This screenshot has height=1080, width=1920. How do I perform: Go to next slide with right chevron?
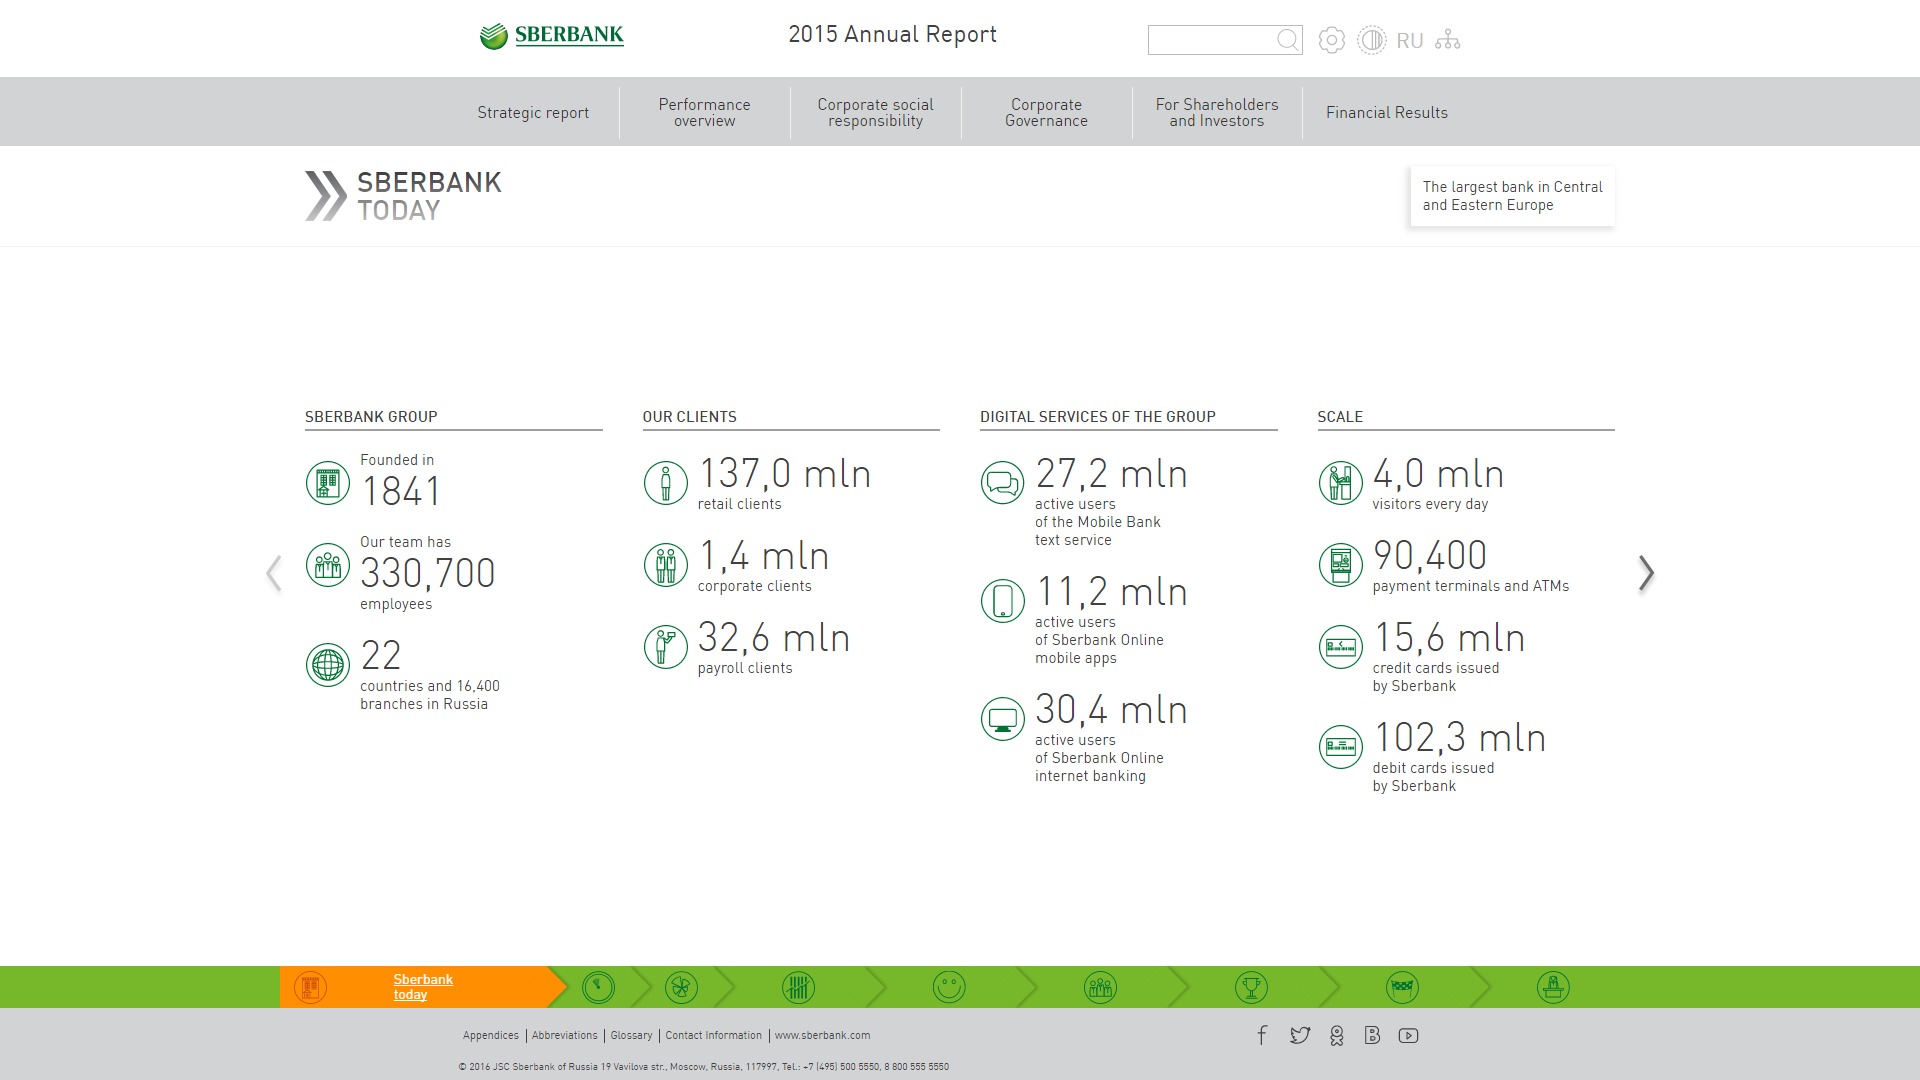[x=1646, y=573]
